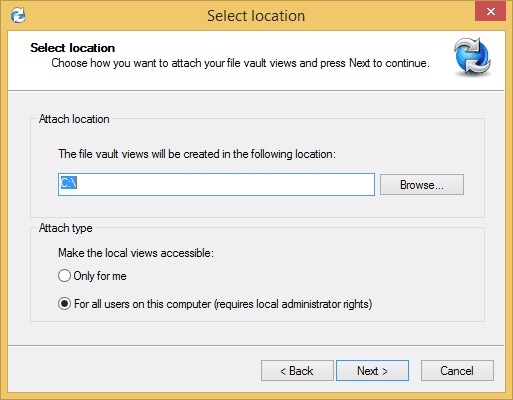Screen dimensions: 513x400
Task: Click "Choose how you want to attach" instruction text
Action: point(240,63)
